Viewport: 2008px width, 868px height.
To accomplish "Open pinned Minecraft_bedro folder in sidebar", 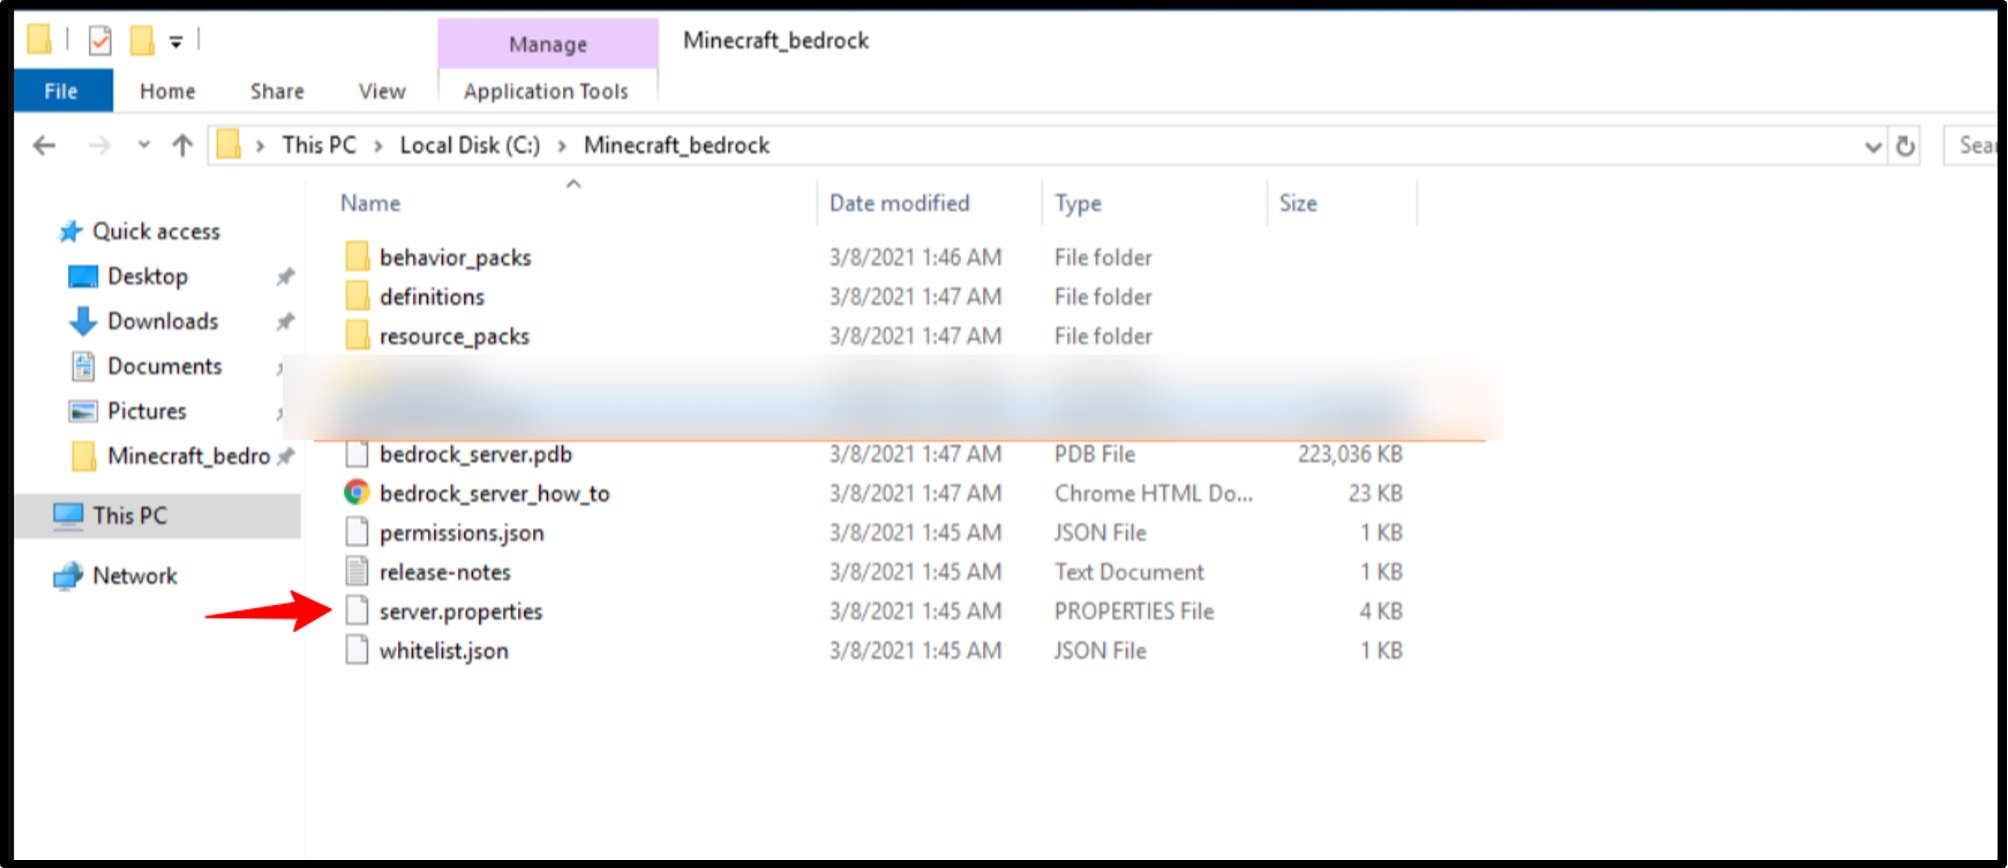I will tap(188, 456).
